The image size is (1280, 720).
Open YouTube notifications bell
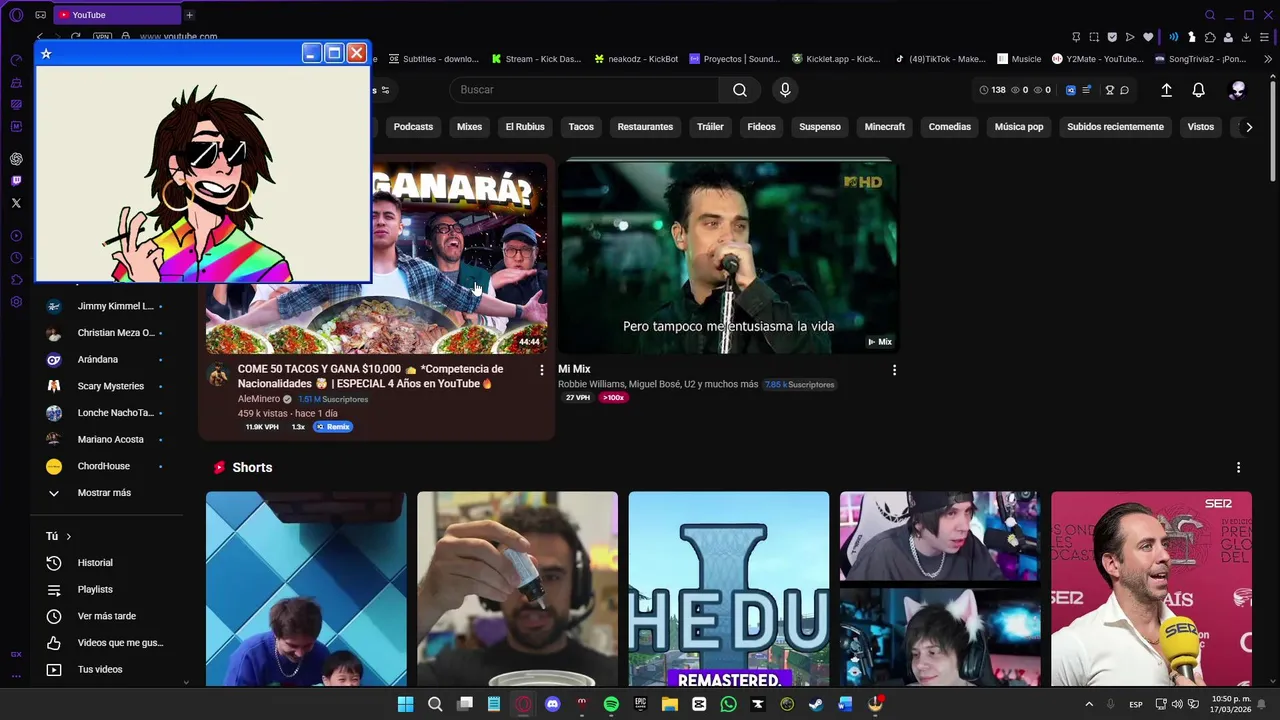click(x=1198, y=90)
